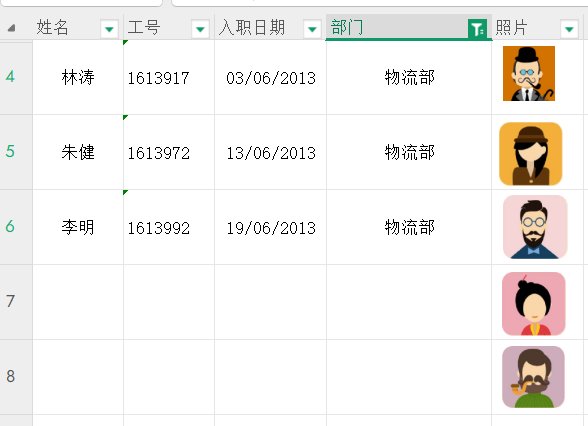Select 物流部 cell in 朱健's row
Screen dimensions: 588x426
pyautogui.click(x=409, y=152)
